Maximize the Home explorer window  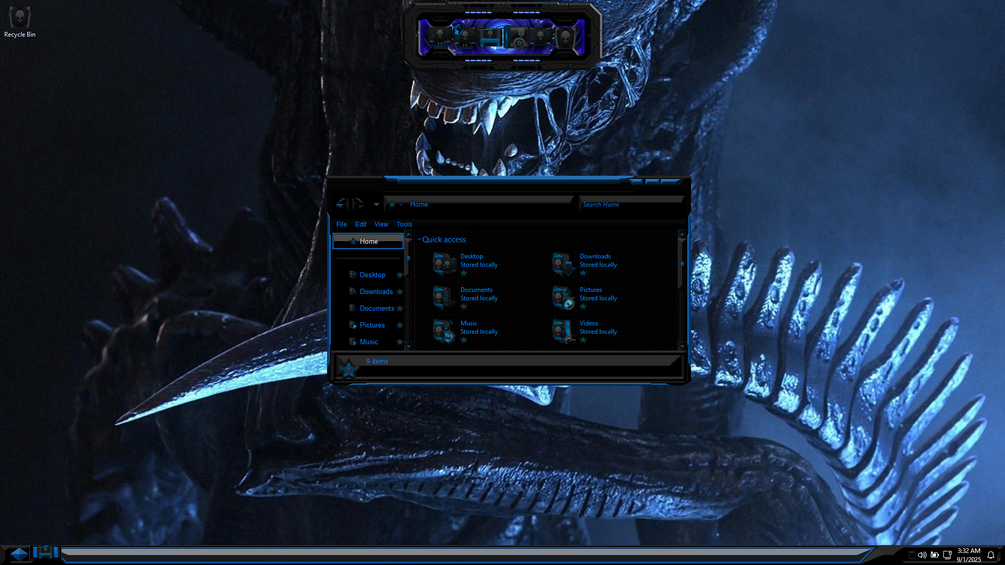pyautogui.click(x=652, y=182)
